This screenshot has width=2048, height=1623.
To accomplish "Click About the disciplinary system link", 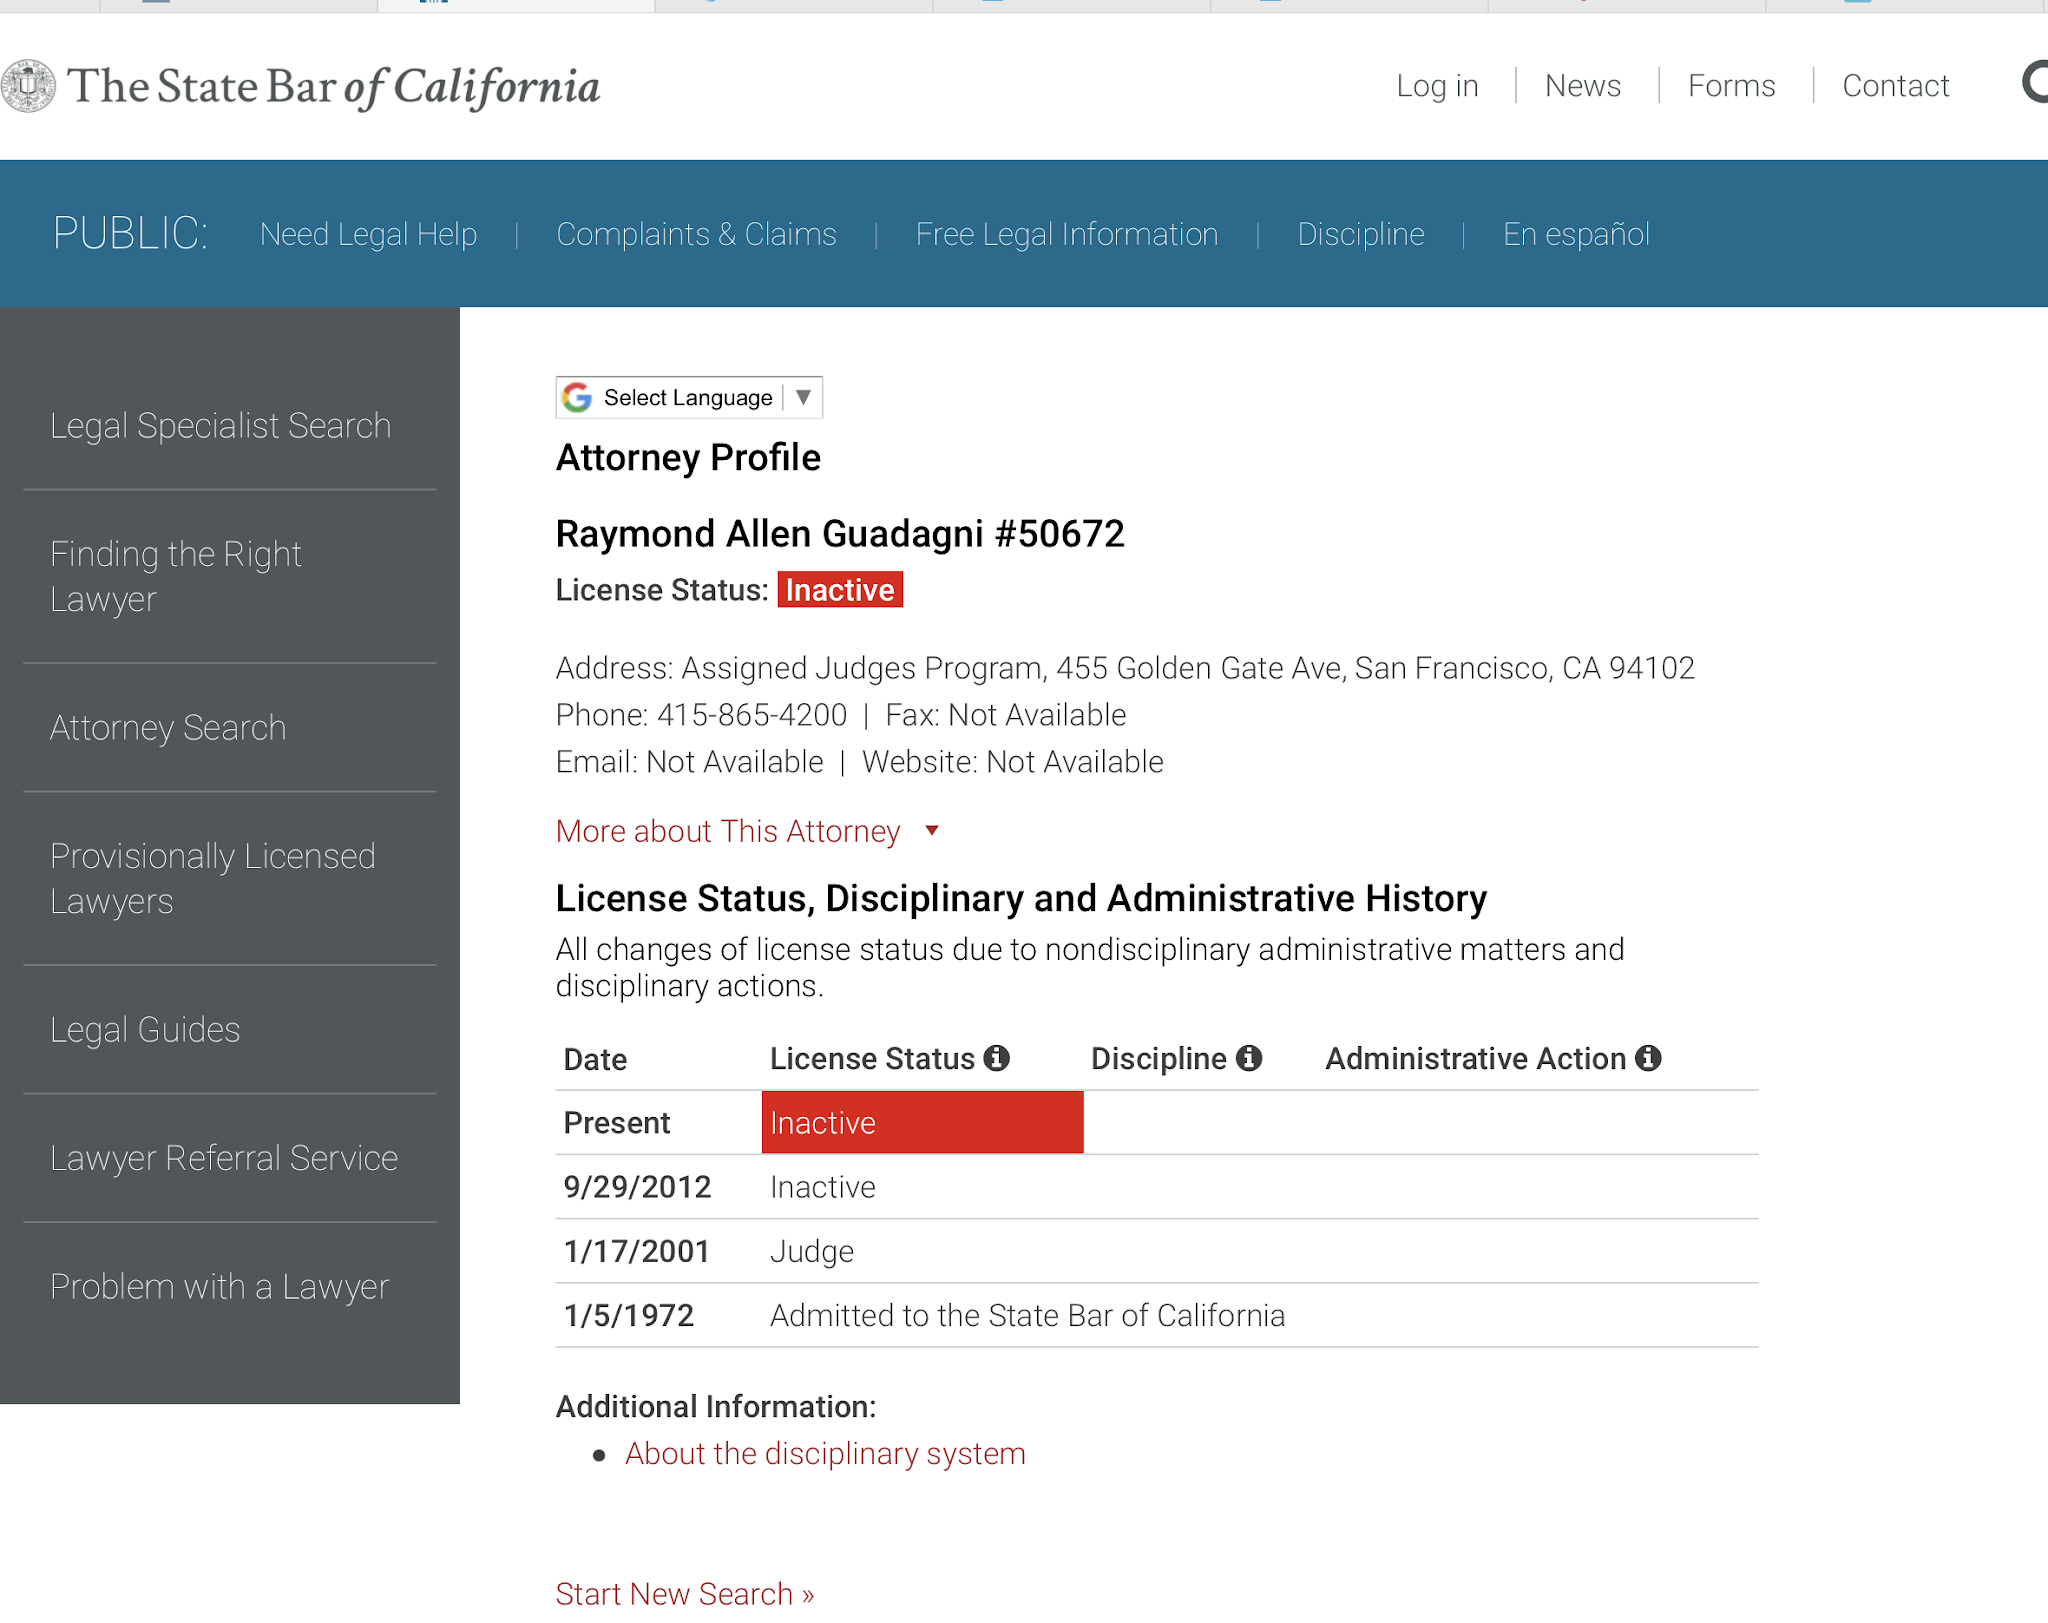I will [x=825, y=1454].
